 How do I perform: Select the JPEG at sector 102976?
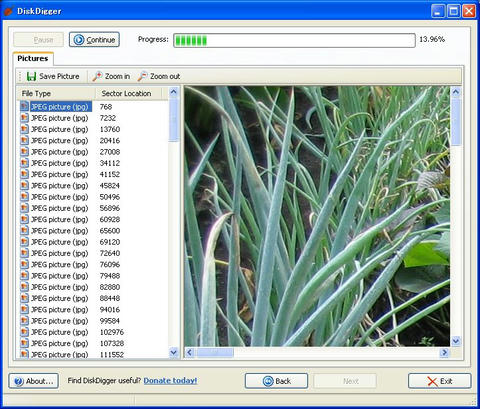(72, 332)
